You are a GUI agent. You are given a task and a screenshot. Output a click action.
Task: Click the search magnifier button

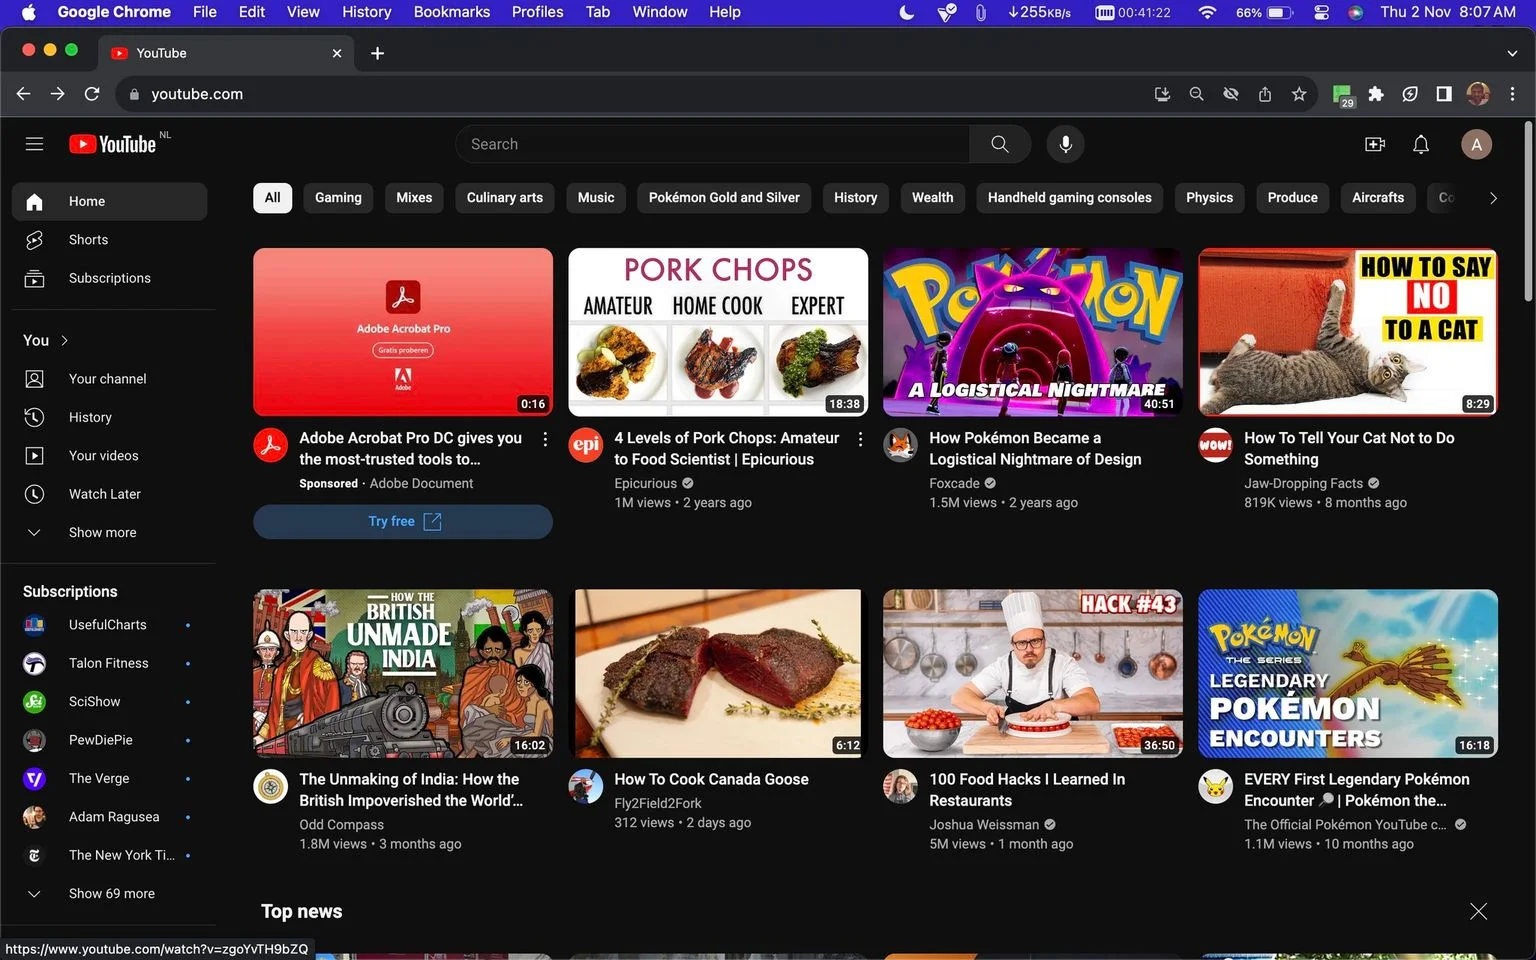pos(1000,144)
